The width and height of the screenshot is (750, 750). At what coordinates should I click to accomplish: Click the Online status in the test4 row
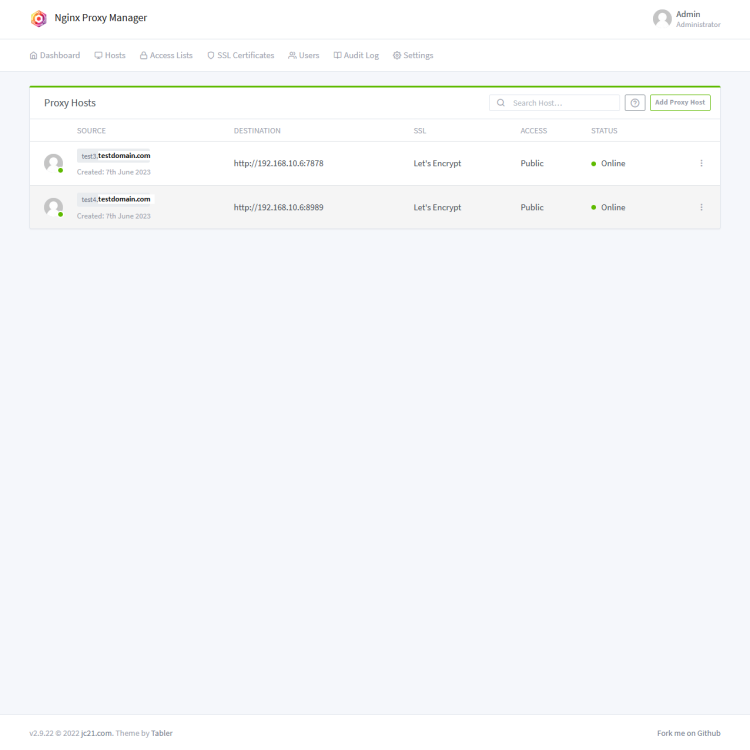608,208
